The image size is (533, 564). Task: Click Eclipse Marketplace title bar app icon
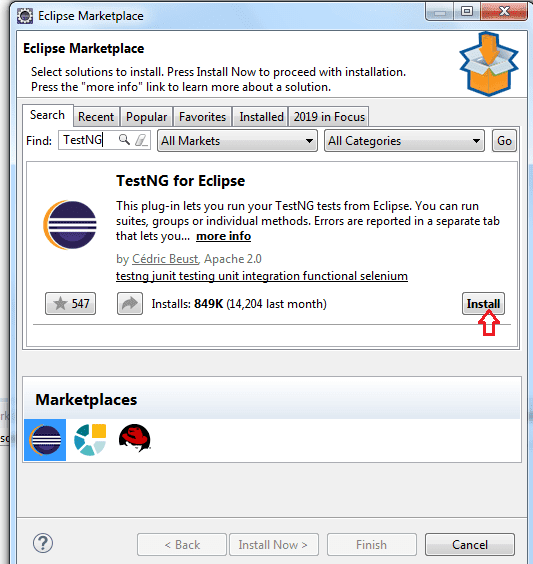pos(25,16)
